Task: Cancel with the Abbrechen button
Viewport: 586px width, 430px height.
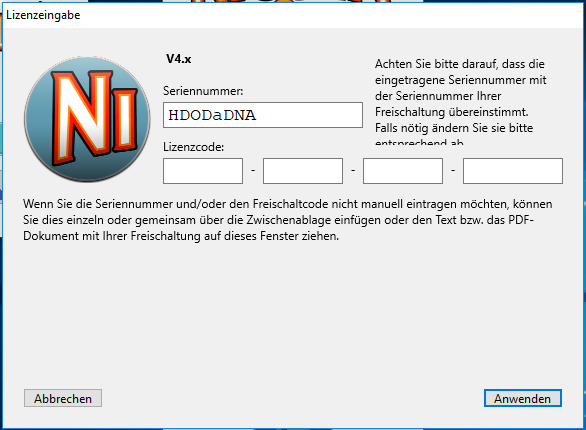Action: [63, 398]
